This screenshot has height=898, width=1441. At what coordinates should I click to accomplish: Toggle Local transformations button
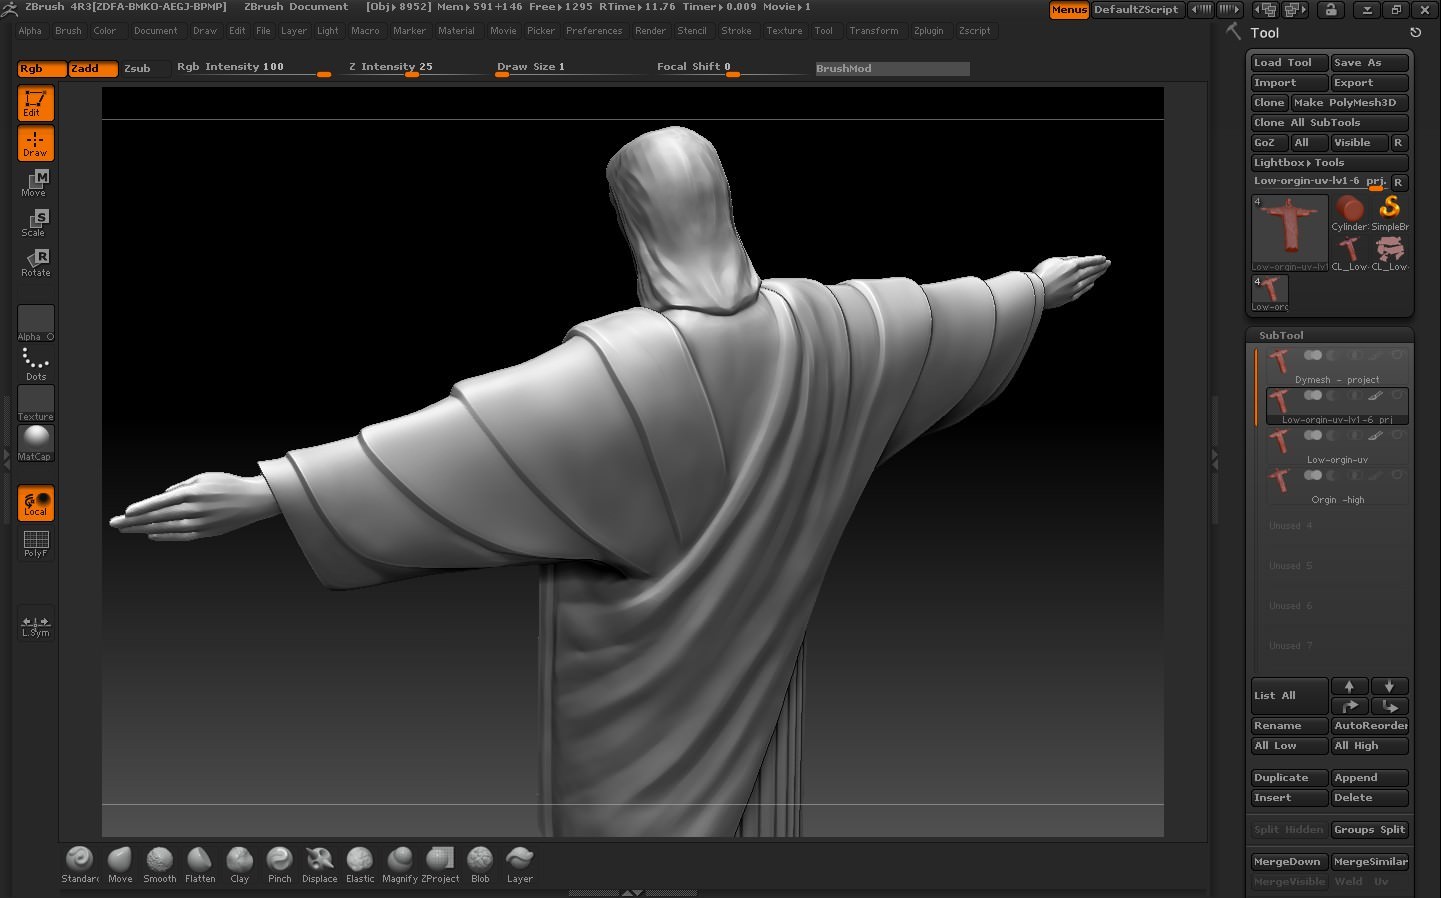(35, 503)
